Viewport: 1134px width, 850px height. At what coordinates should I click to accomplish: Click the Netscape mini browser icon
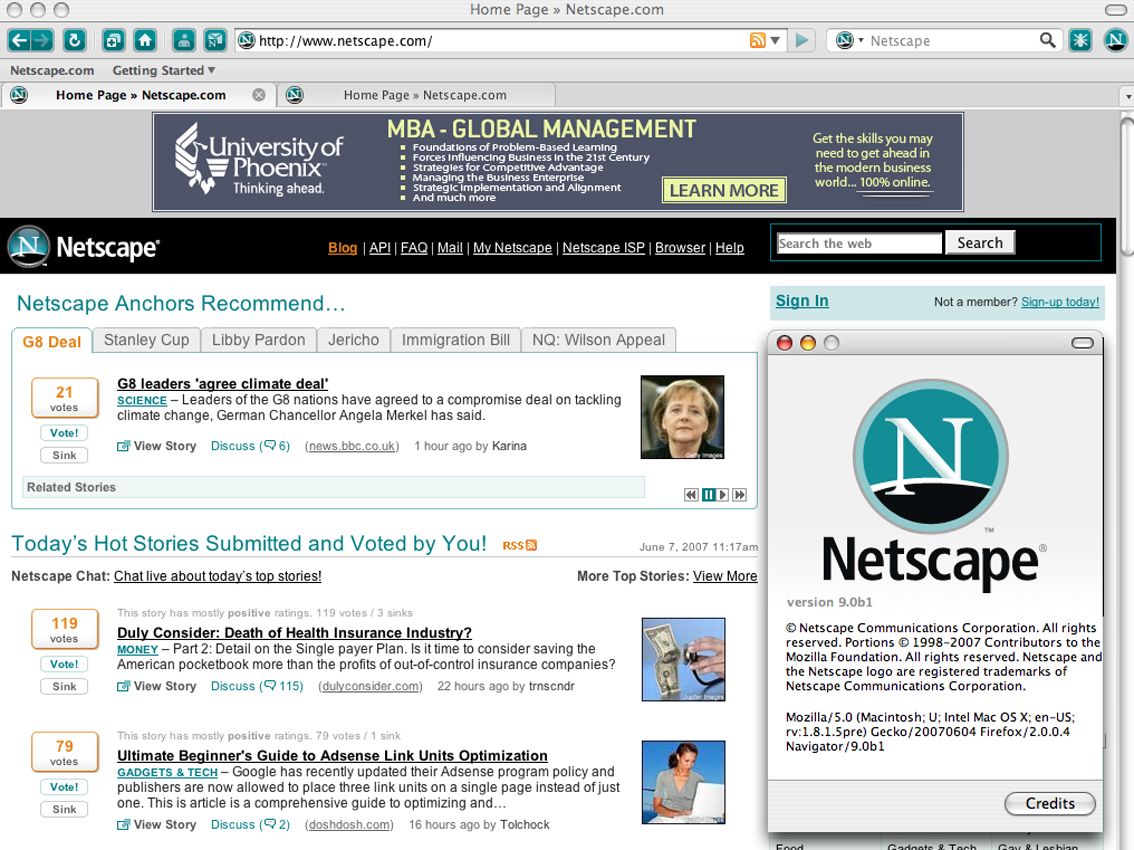coord(214,40)
